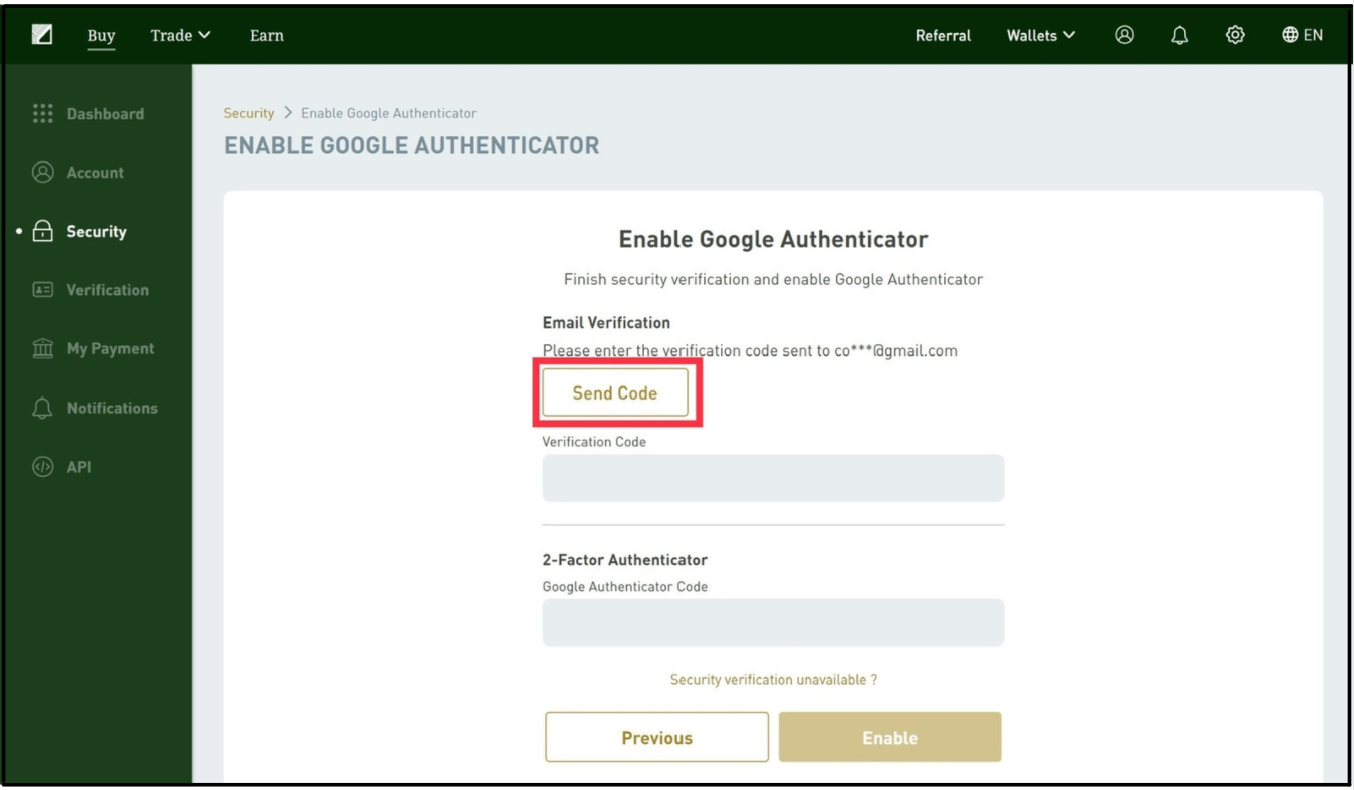This screenshot has height=790, width=1354.
Task: Click the API code icon
Action: (42, 467)
